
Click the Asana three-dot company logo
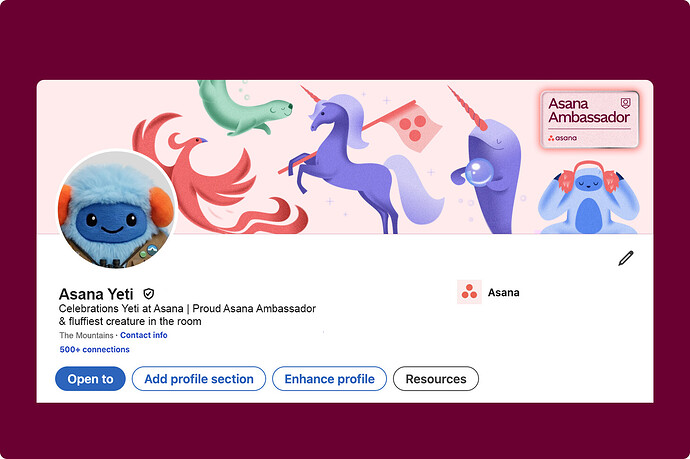pyautogui.click(x=469, y=292)
